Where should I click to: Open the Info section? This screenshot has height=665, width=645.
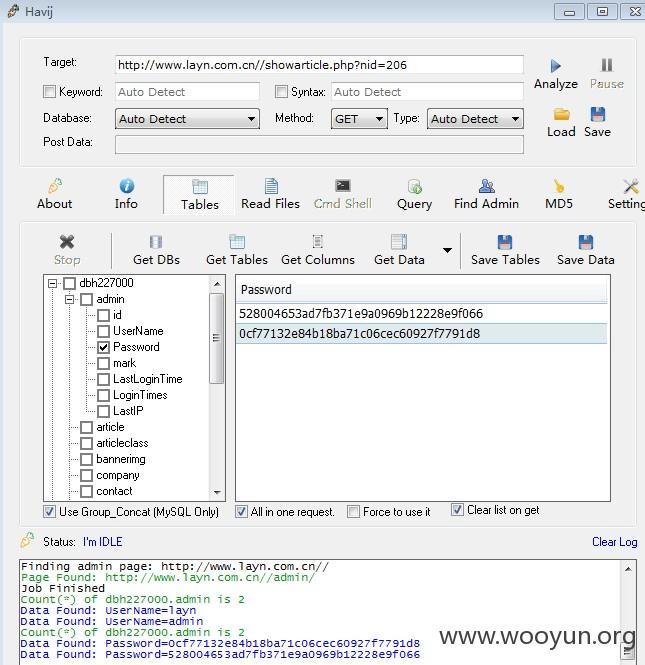[x=126, y=195]
